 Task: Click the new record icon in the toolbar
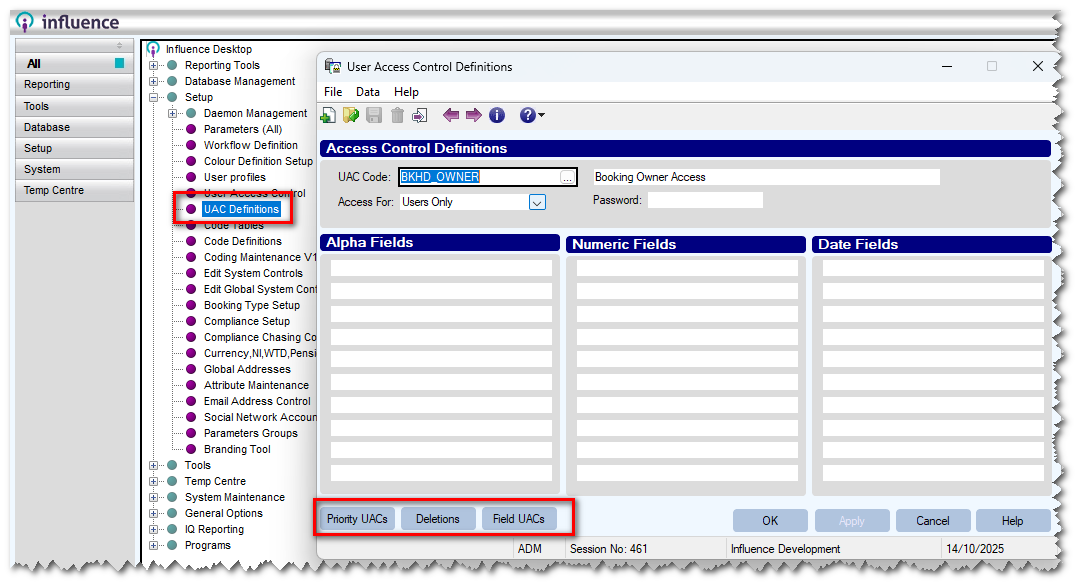coord(328,116)
